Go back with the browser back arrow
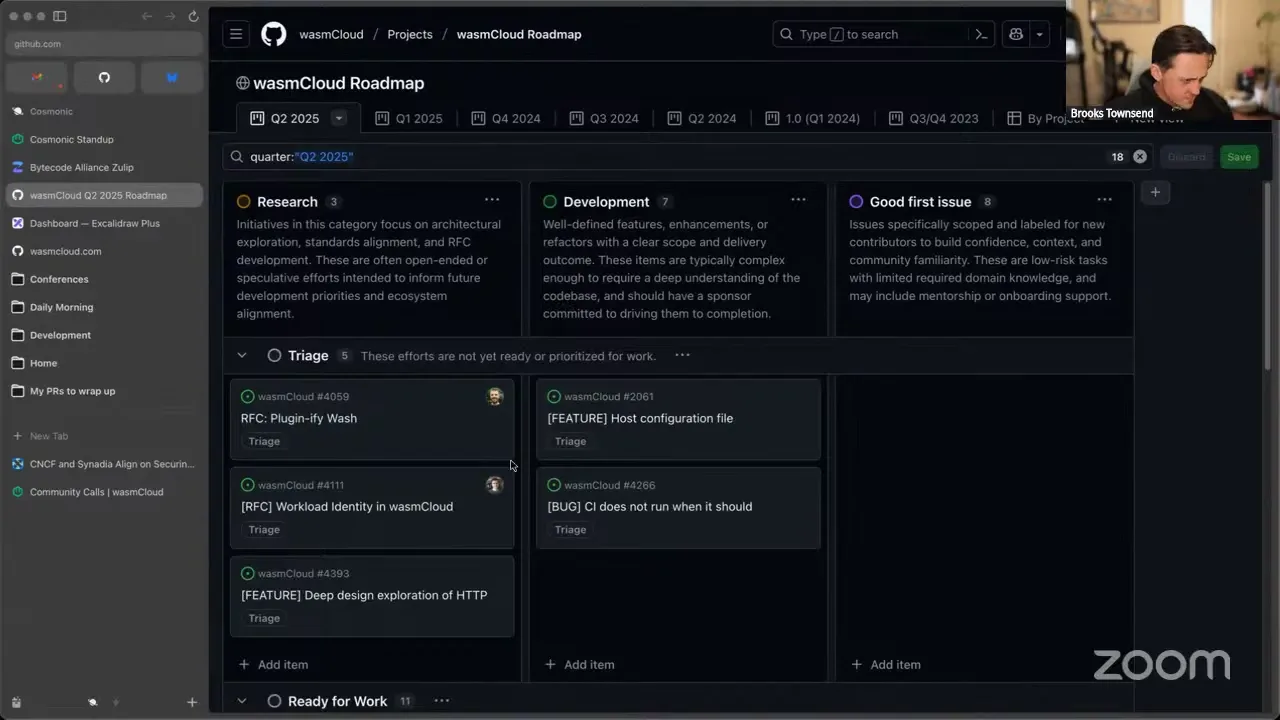This screenshot has width=1280, height=720. tap(147, 16)
